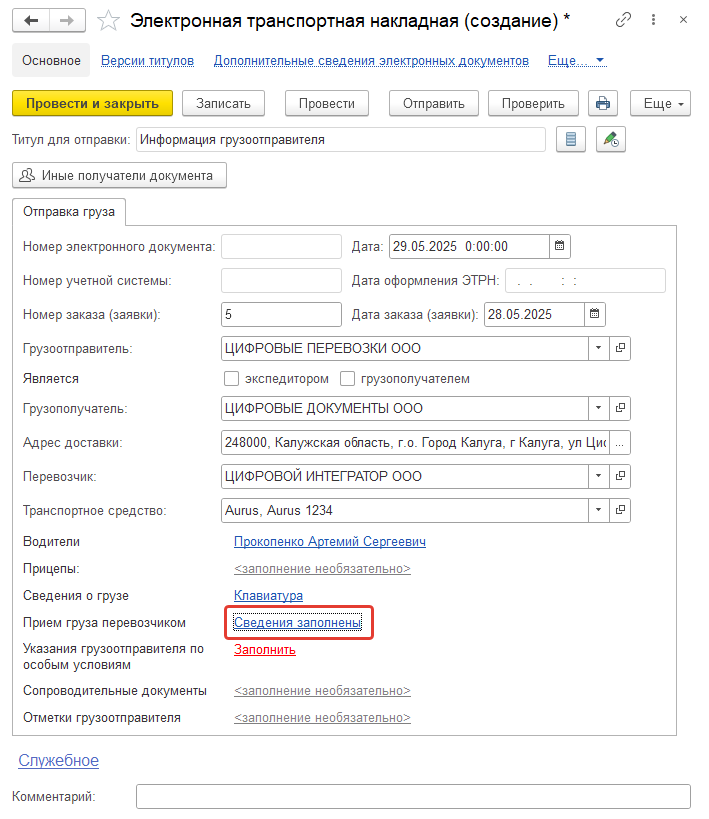Screen dimensions: 709x819
Task: Copy link with the chain icon
Action: tap(623, 20)
